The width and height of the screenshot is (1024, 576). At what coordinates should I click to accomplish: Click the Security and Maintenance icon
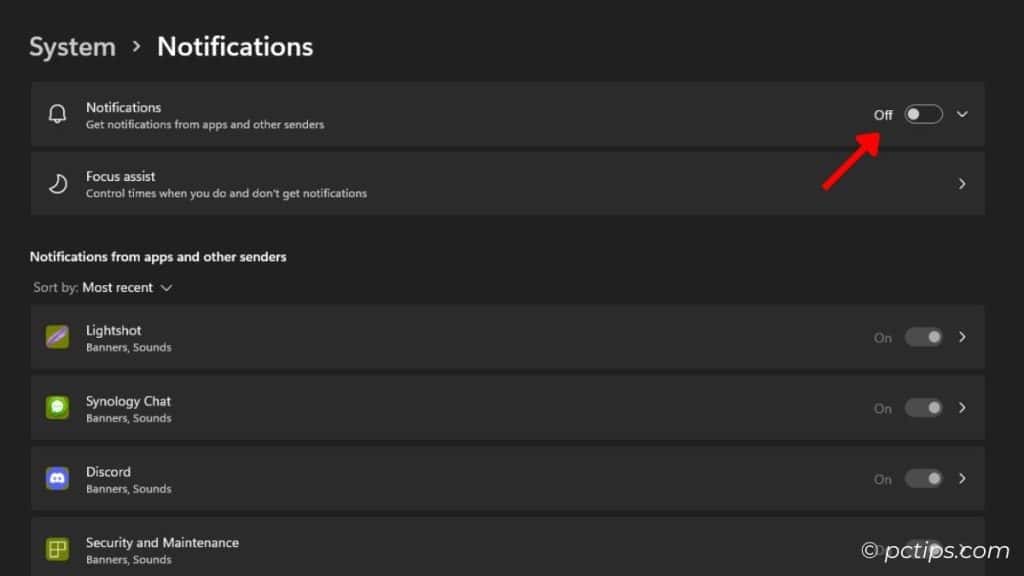pos(57,549)
